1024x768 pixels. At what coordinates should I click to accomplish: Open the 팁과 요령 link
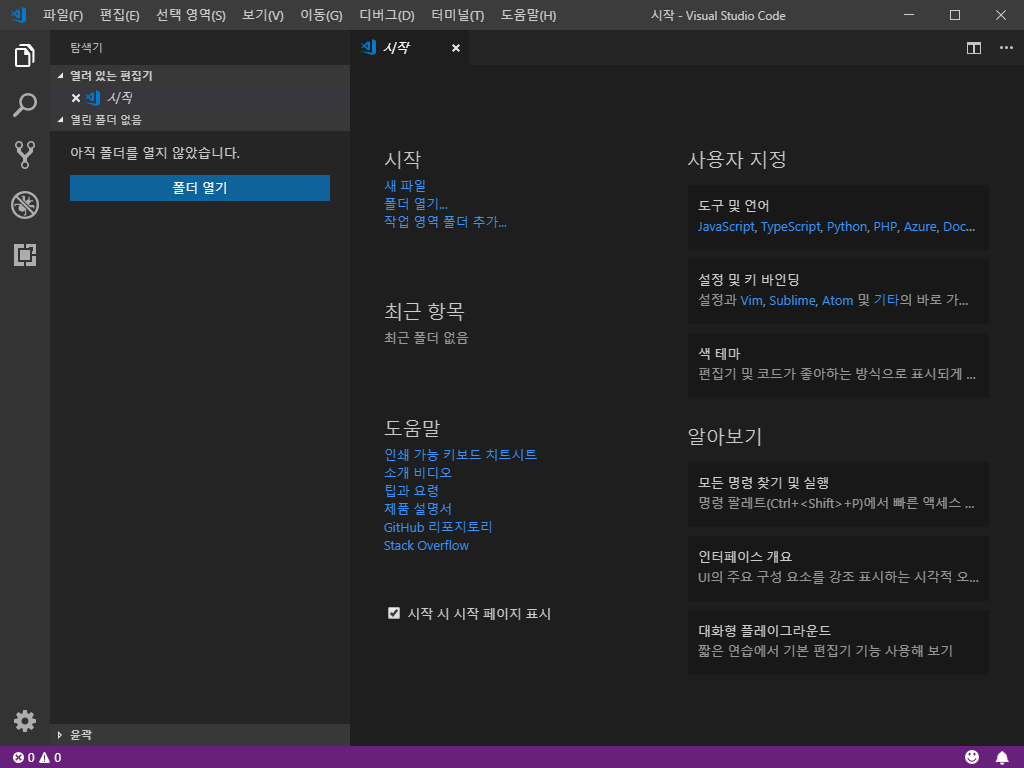click(411, 490)
